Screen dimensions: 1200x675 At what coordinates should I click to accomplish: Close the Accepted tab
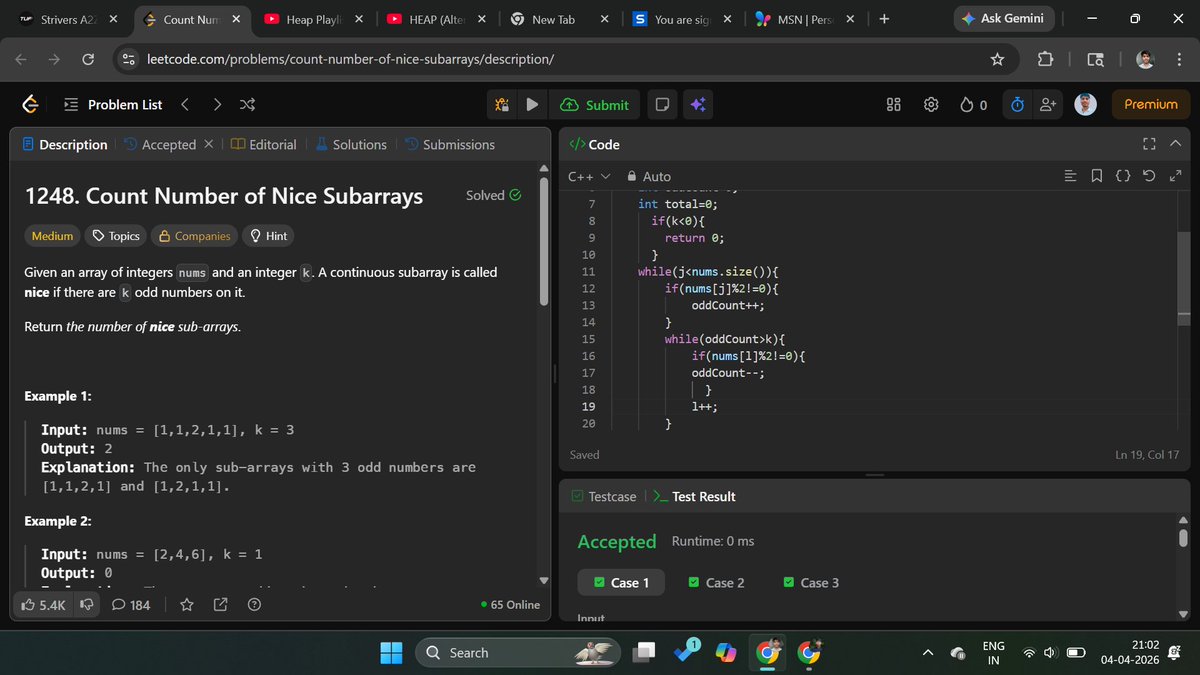(209, 144)
